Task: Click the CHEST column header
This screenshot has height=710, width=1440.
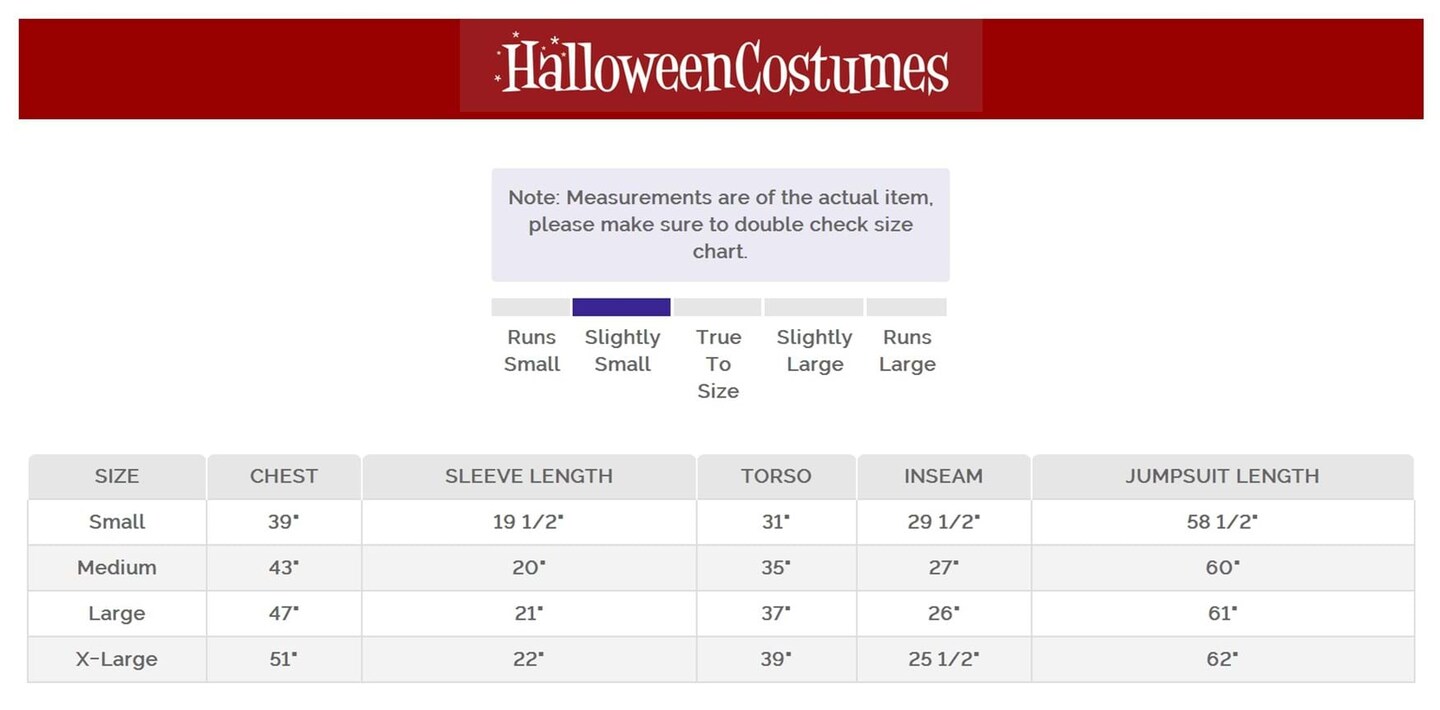Action: click(x=284, y=476)
